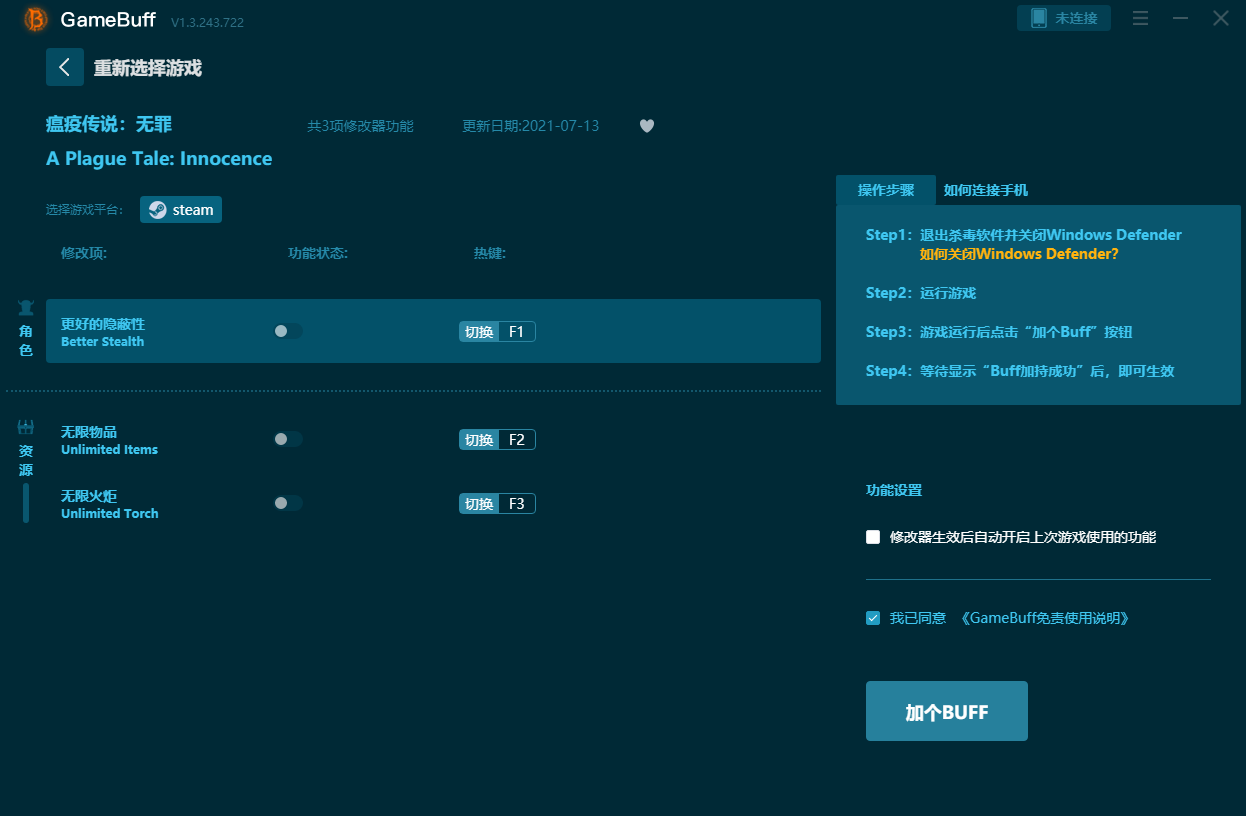Viewport: 1246px width, 816px height.
Task: Click the 无限物品 Unlimited Items label
Action: point(109,440)
